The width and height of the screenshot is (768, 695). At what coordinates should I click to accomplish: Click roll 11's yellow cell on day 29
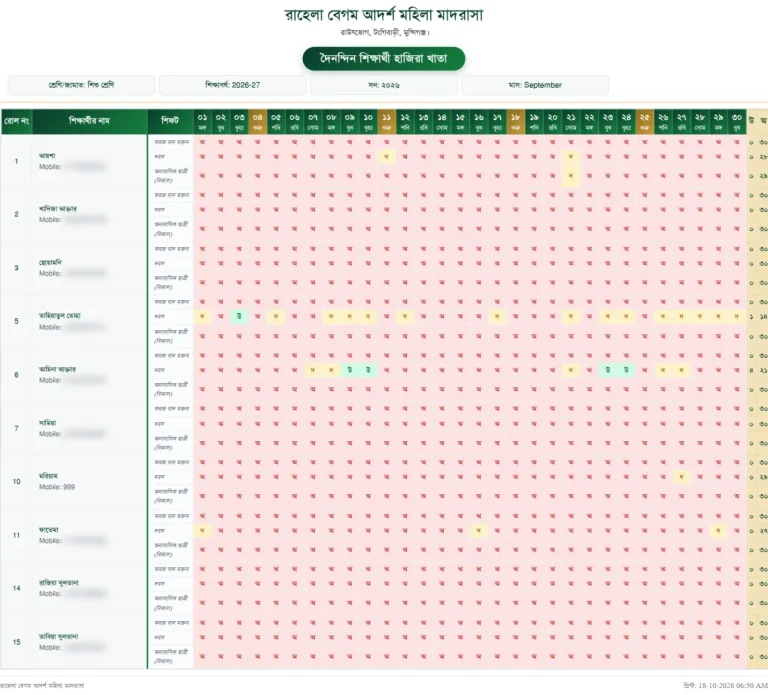tap(718, 530)
